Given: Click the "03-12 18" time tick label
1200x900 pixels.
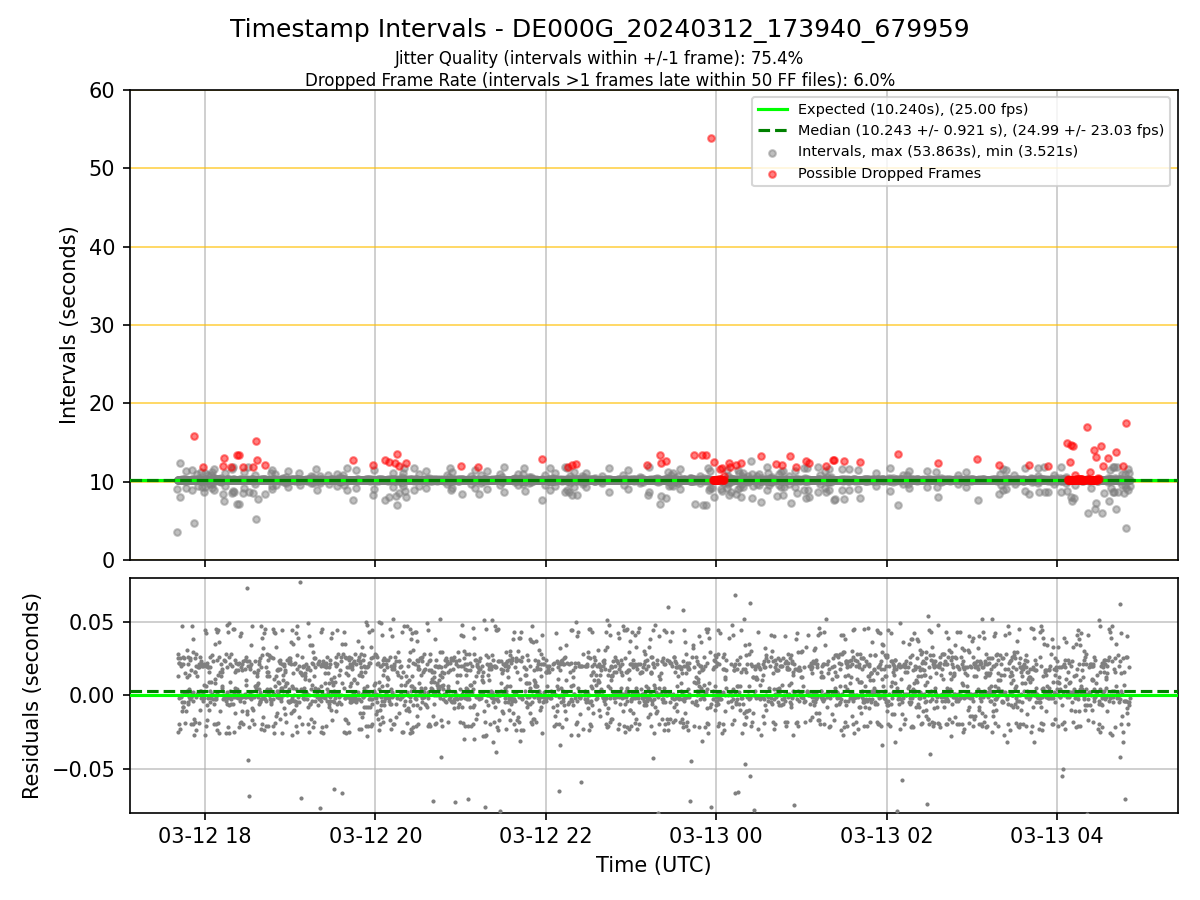Looking at the screenshot, I should [204, 835].
